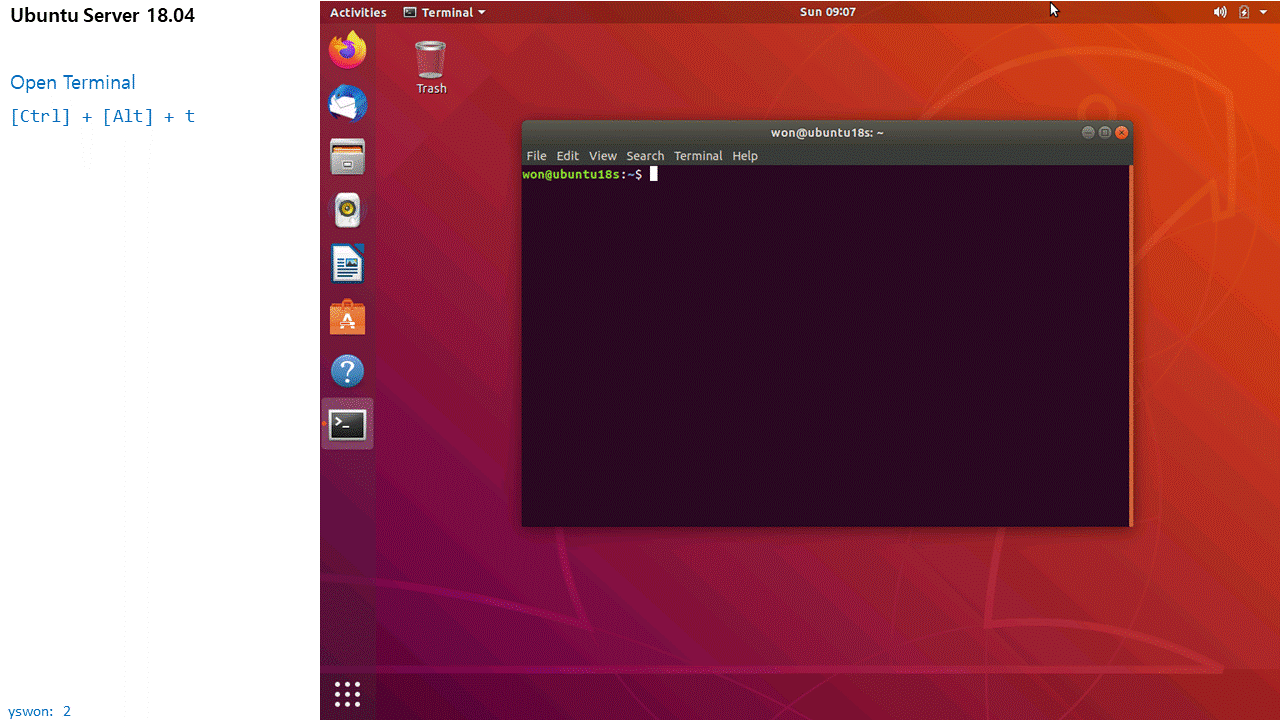Click the terminal's vertical scrollbar

(x=1131, y=345)
